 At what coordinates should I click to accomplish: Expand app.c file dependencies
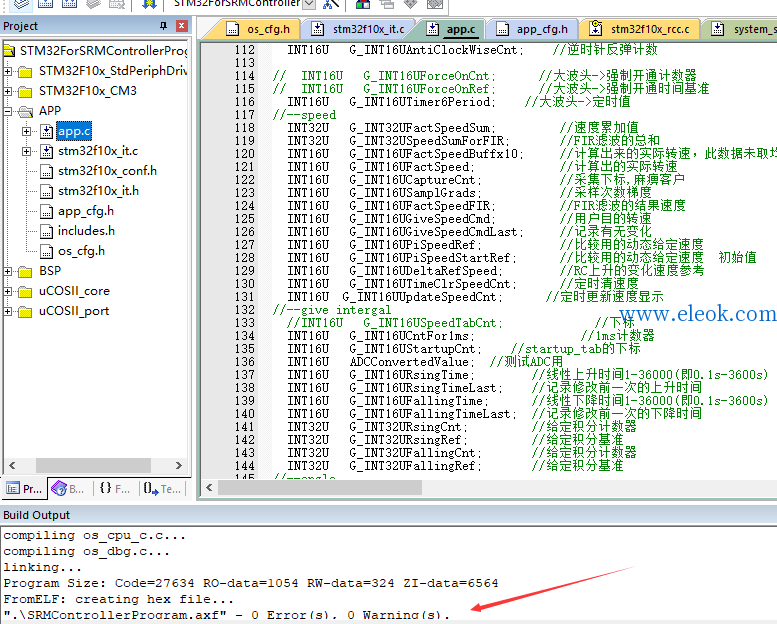pyautogui.click(x=26, y=131)
